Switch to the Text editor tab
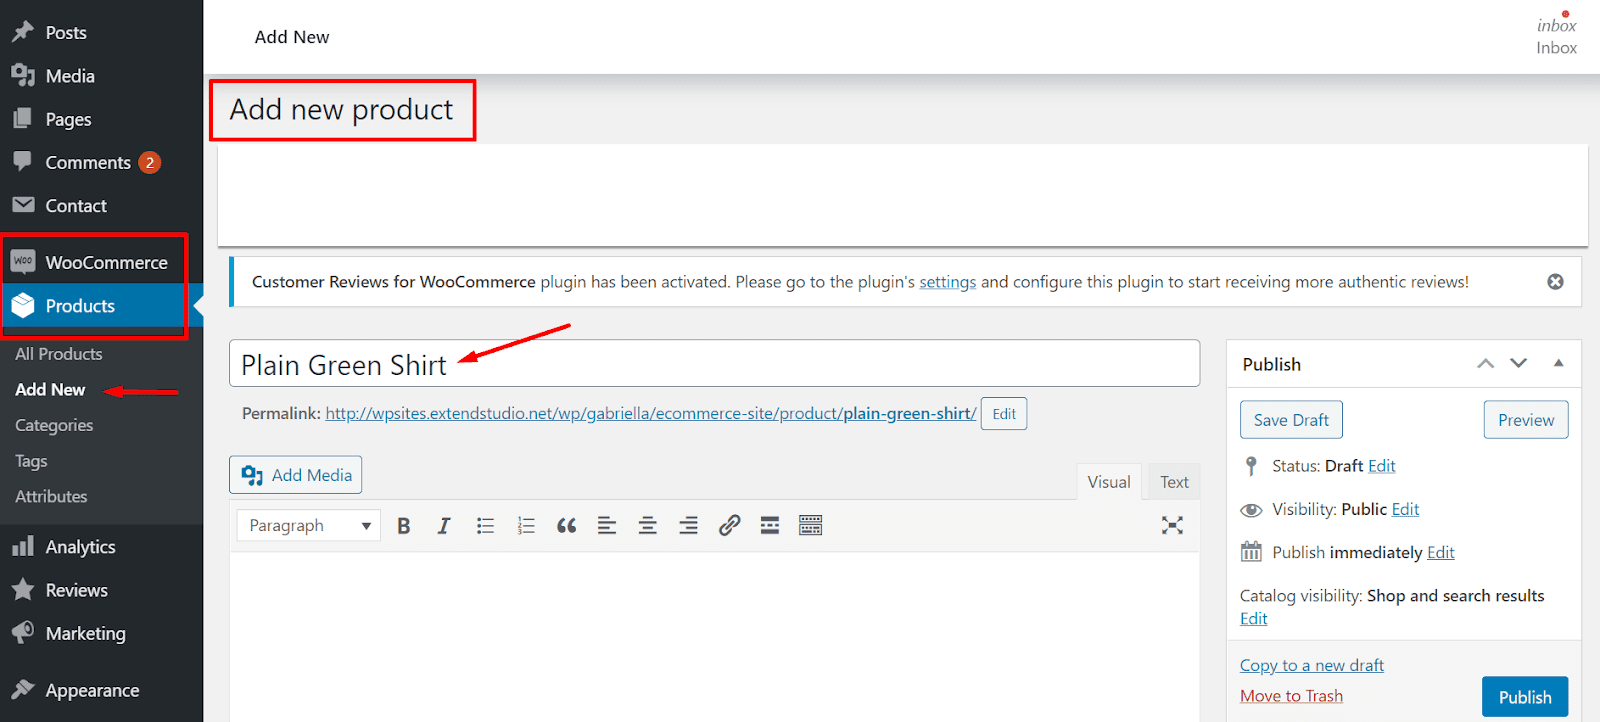This screenshot has height=722, width=1600. (x=1174, y=482)
